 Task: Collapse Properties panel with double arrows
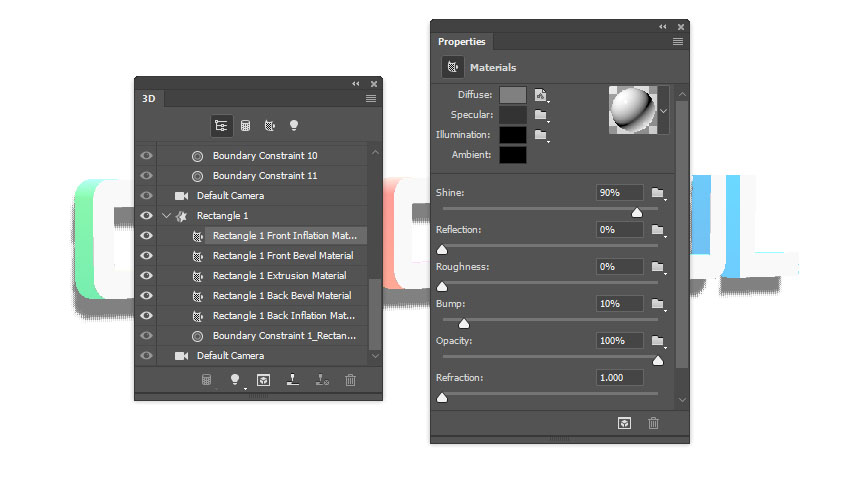pos(662,27)
